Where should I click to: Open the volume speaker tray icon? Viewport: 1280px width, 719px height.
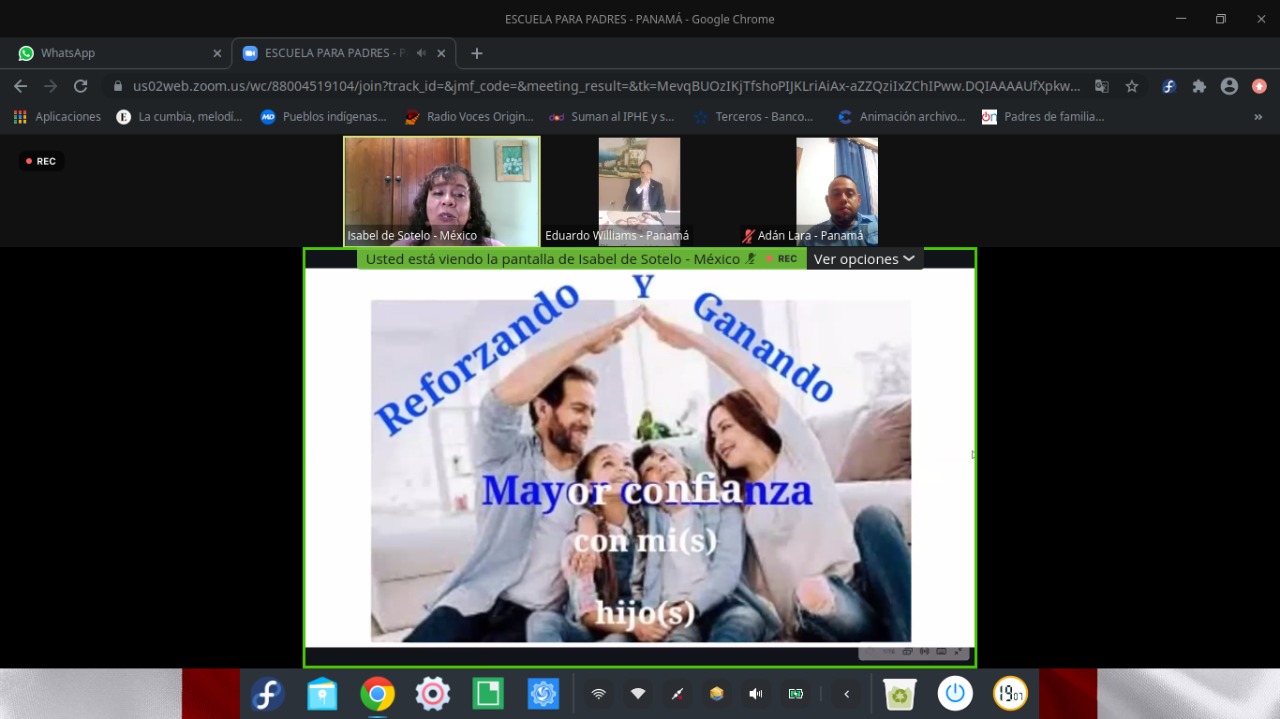pos(756,693)
